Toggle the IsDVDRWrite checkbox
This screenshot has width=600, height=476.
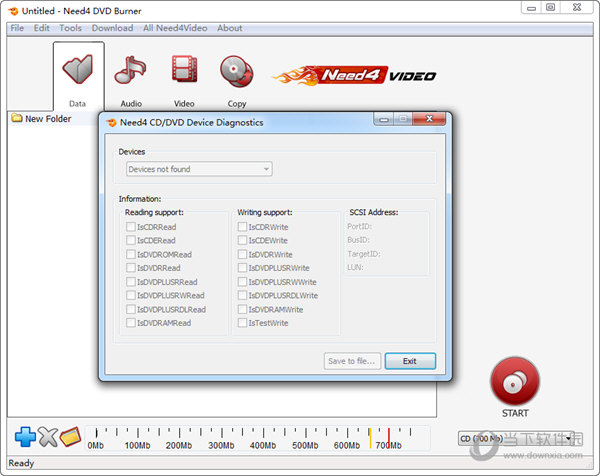pyautogui.click(x=242, y=254)
